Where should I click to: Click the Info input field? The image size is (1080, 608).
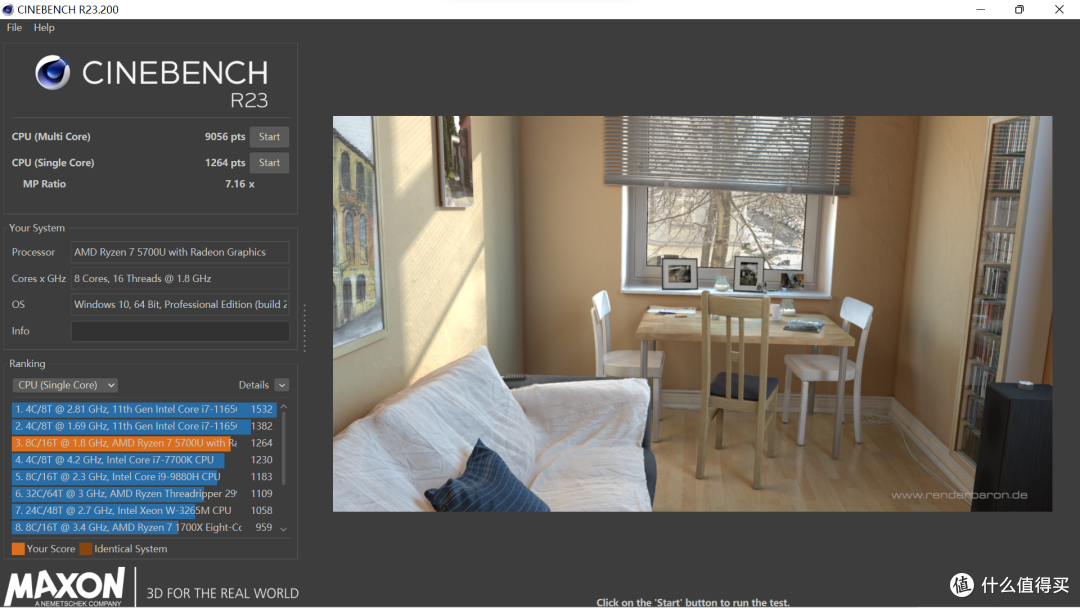(x=180, y=331)
